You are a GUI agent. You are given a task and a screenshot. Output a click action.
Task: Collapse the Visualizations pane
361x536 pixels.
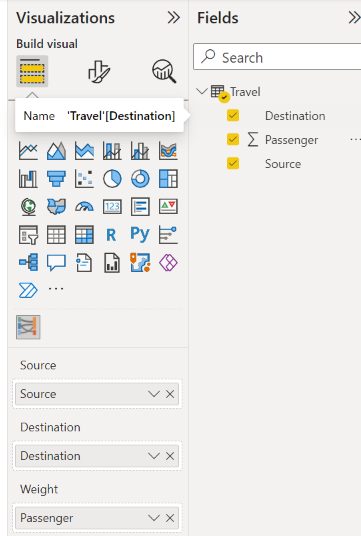click(173, 17)
